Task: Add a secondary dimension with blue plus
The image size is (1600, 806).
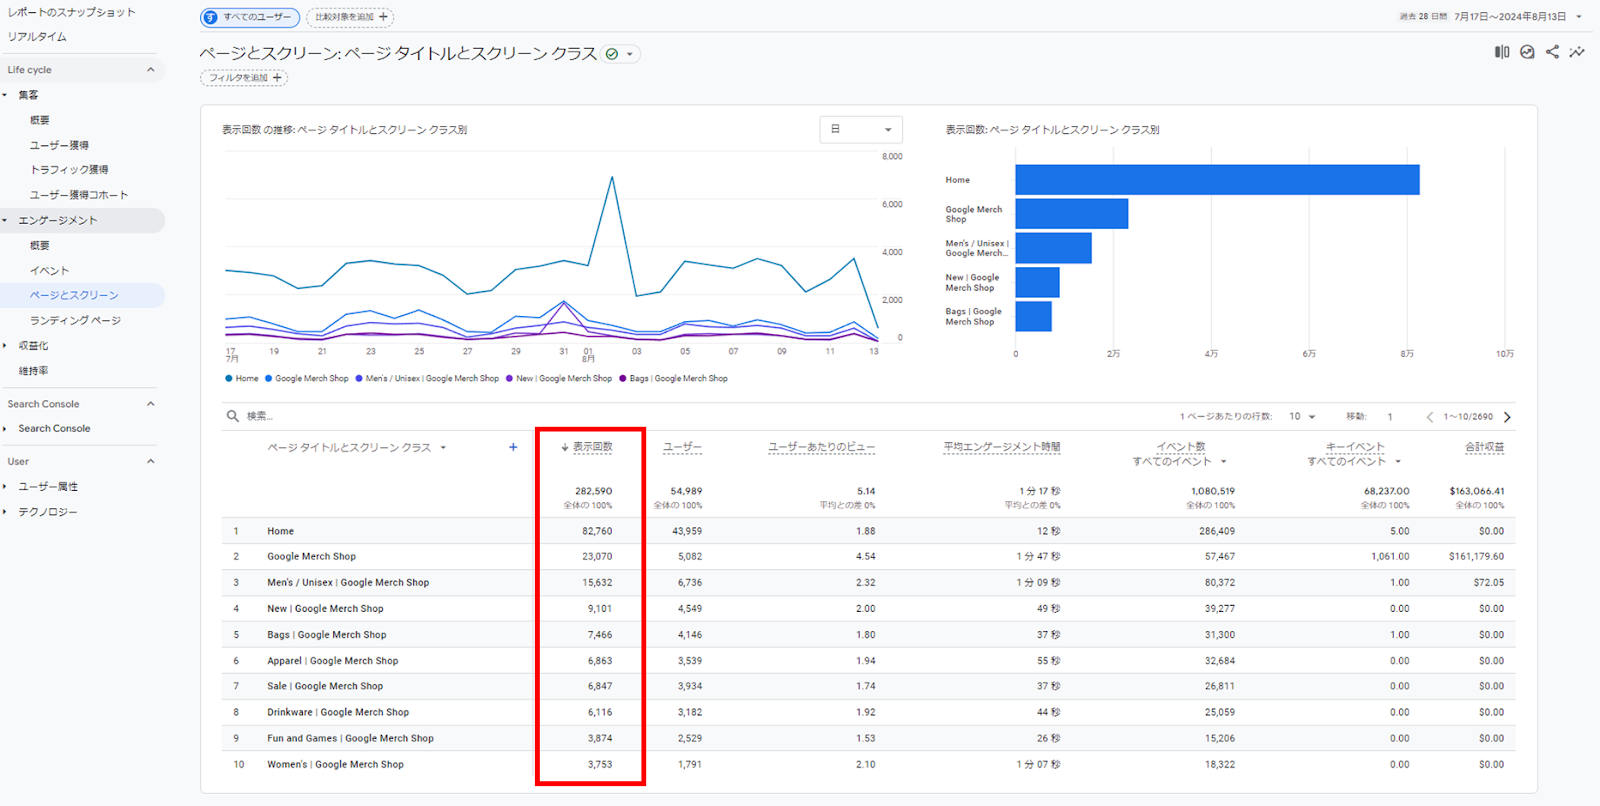Action: coord(513,447)
